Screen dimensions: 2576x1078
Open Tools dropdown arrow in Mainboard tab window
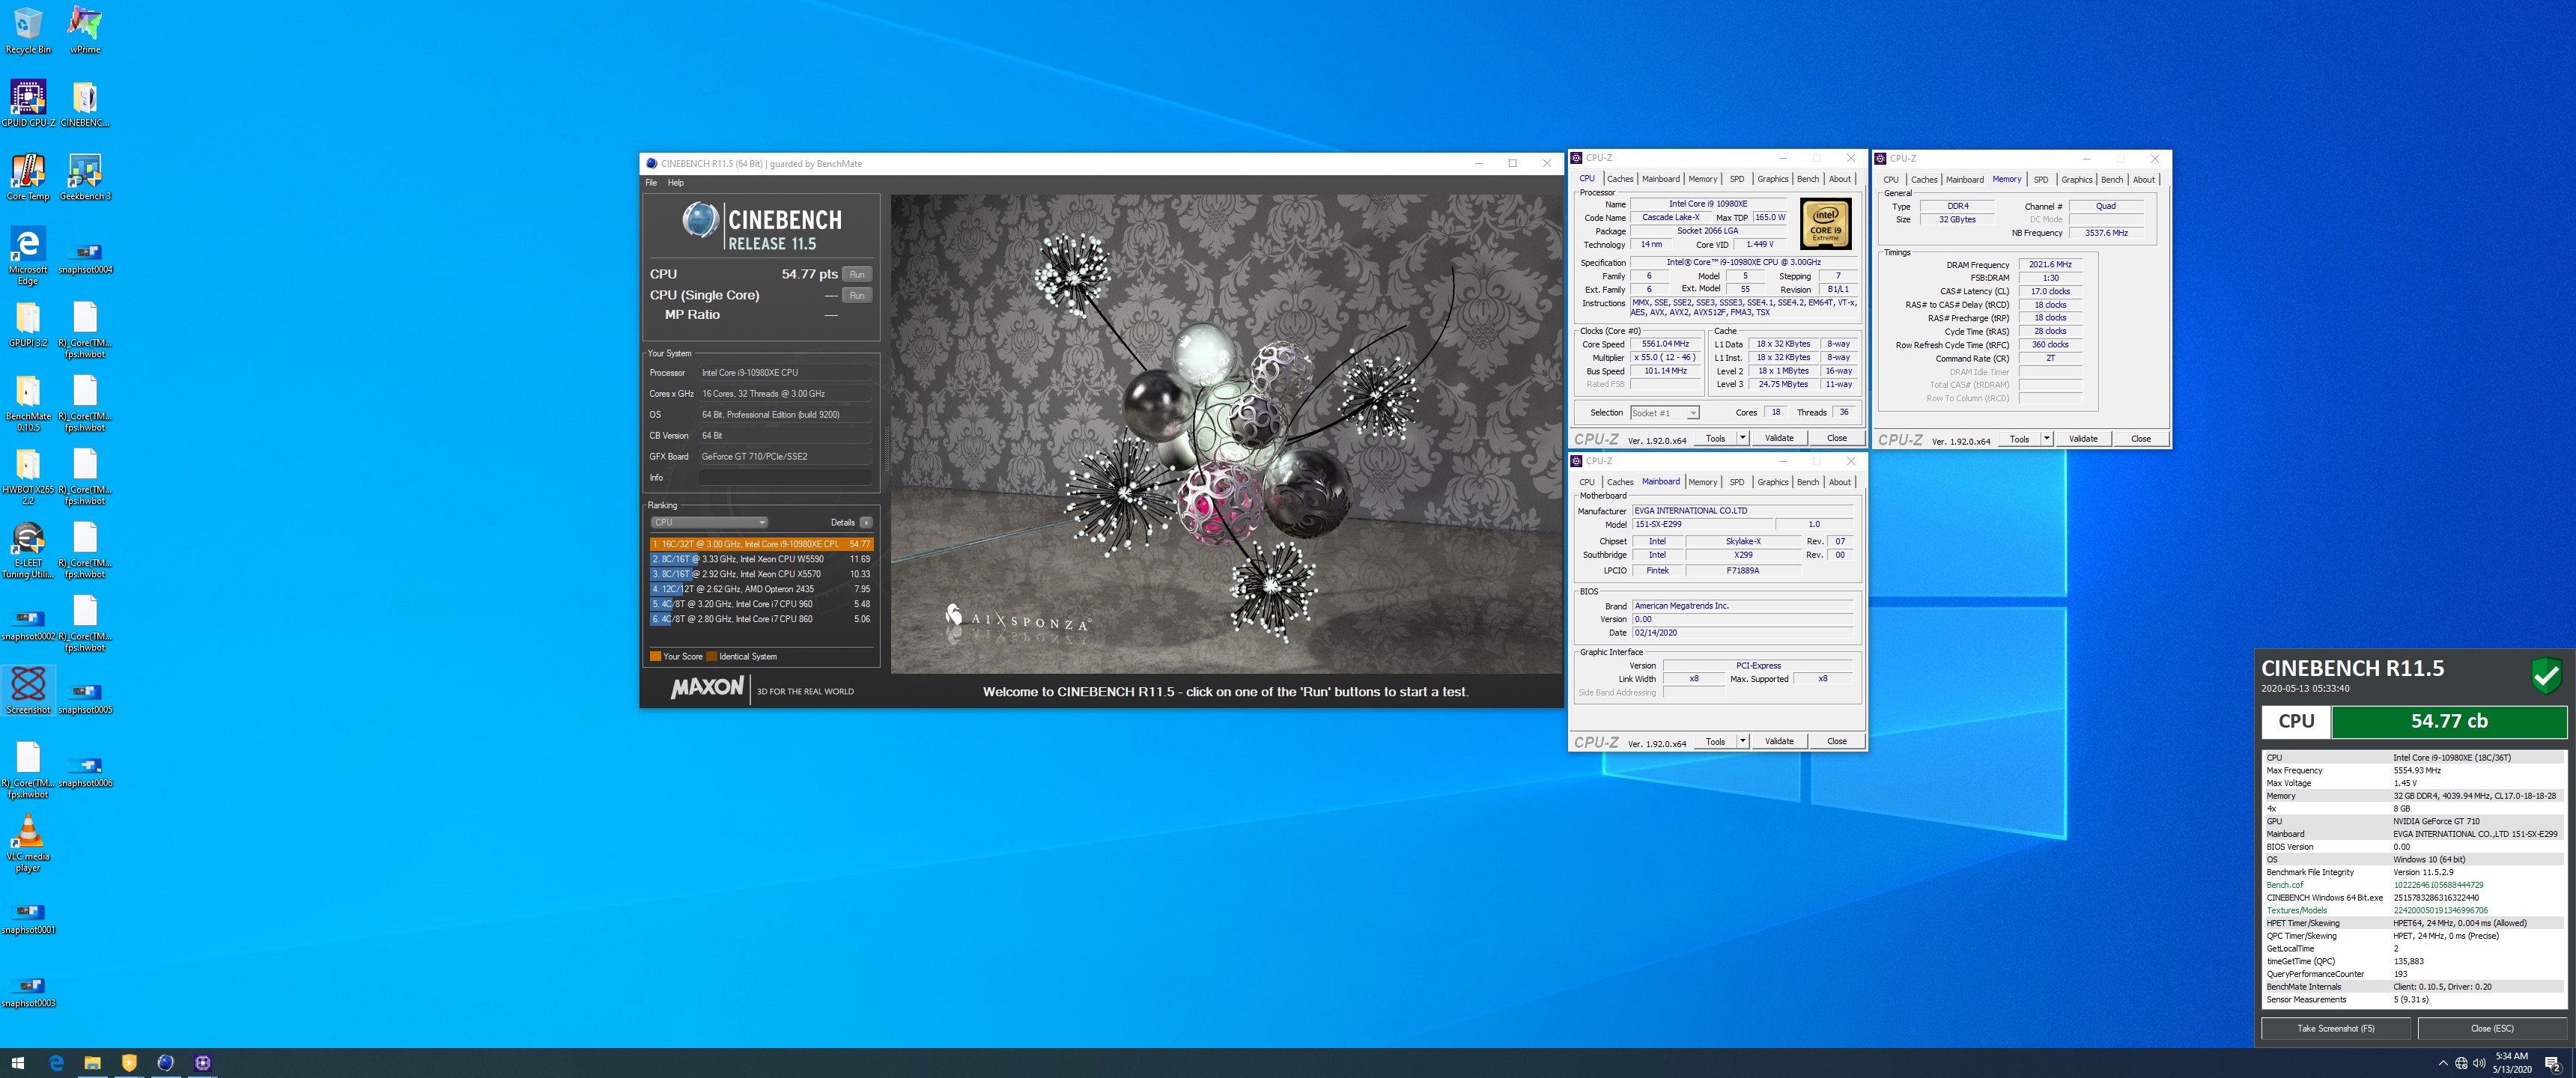pyautogui.click(x=1742, y=741)
